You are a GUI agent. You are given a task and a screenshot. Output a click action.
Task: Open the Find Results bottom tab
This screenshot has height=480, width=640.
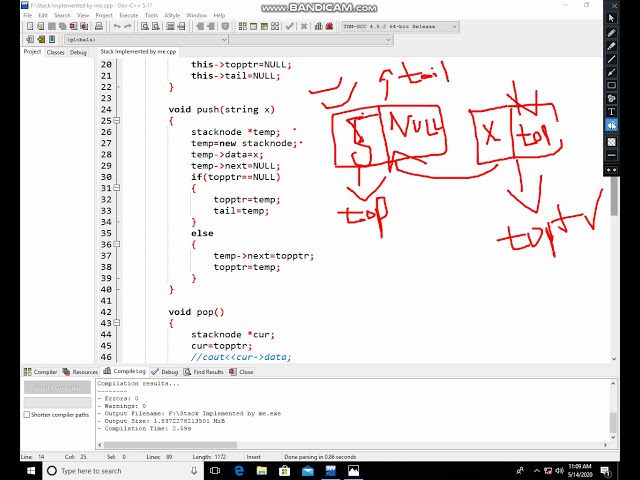204,372
